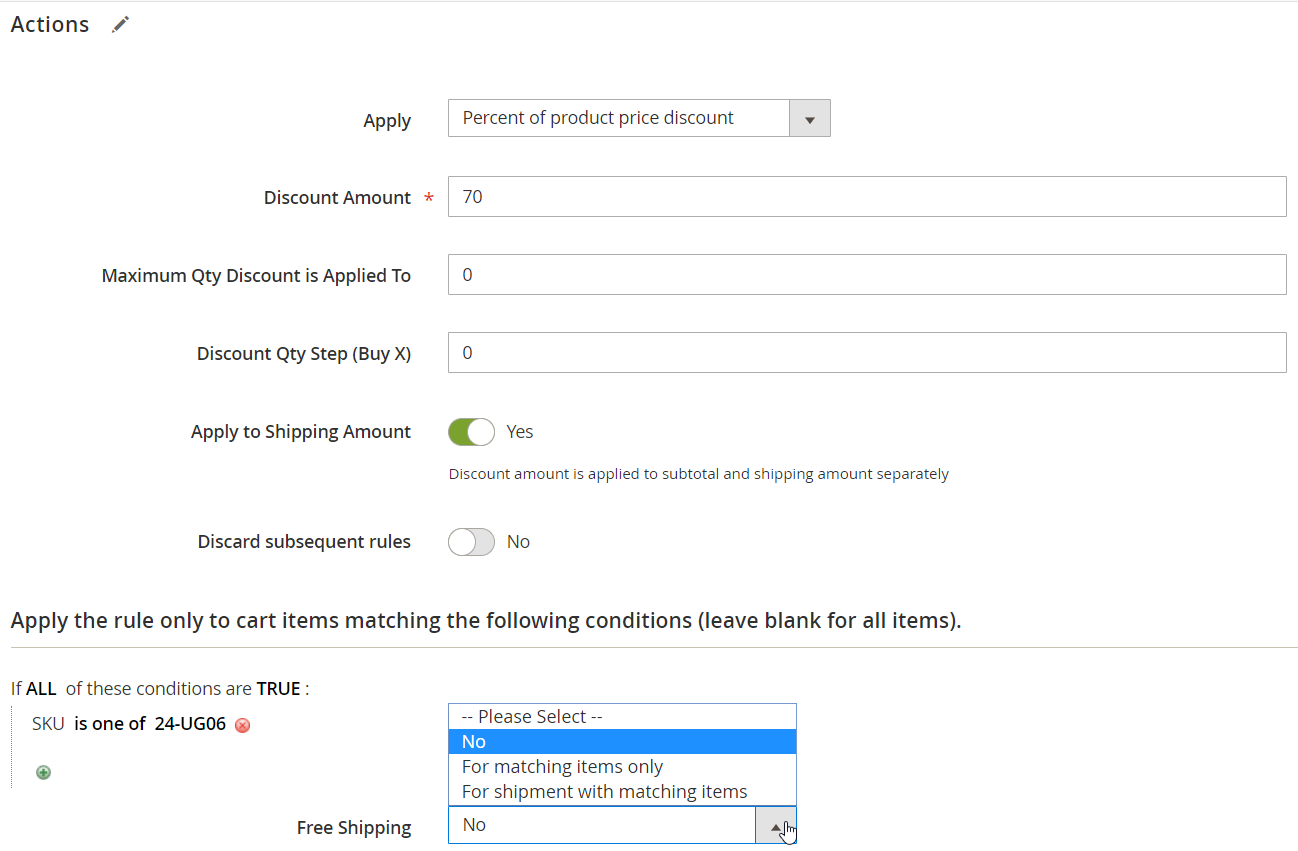1298x851 pixels.
Task: Edit the 24-UG06 SKU value
Action: coord(190,724)
